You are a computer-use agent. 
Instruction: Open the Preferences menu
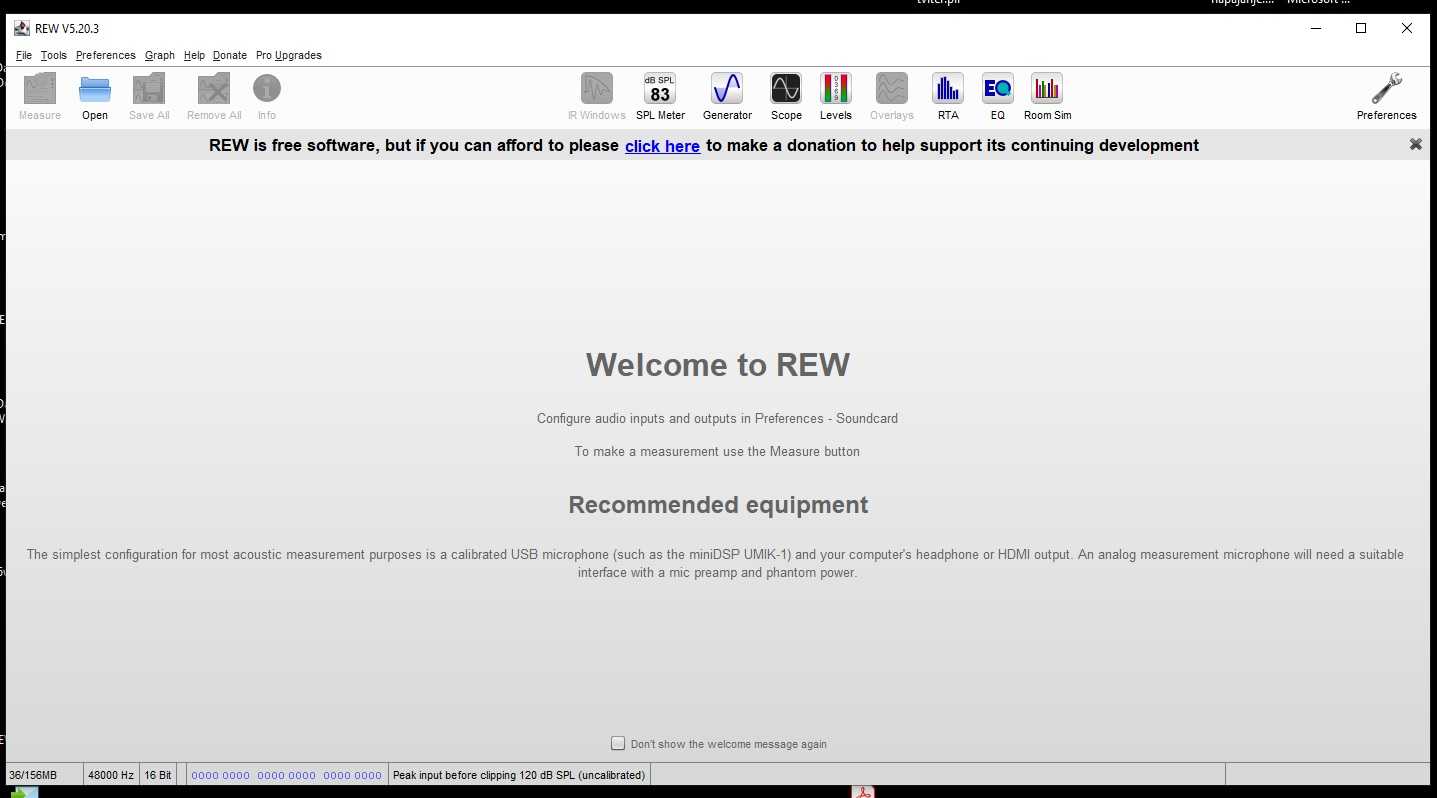point(106,55)
